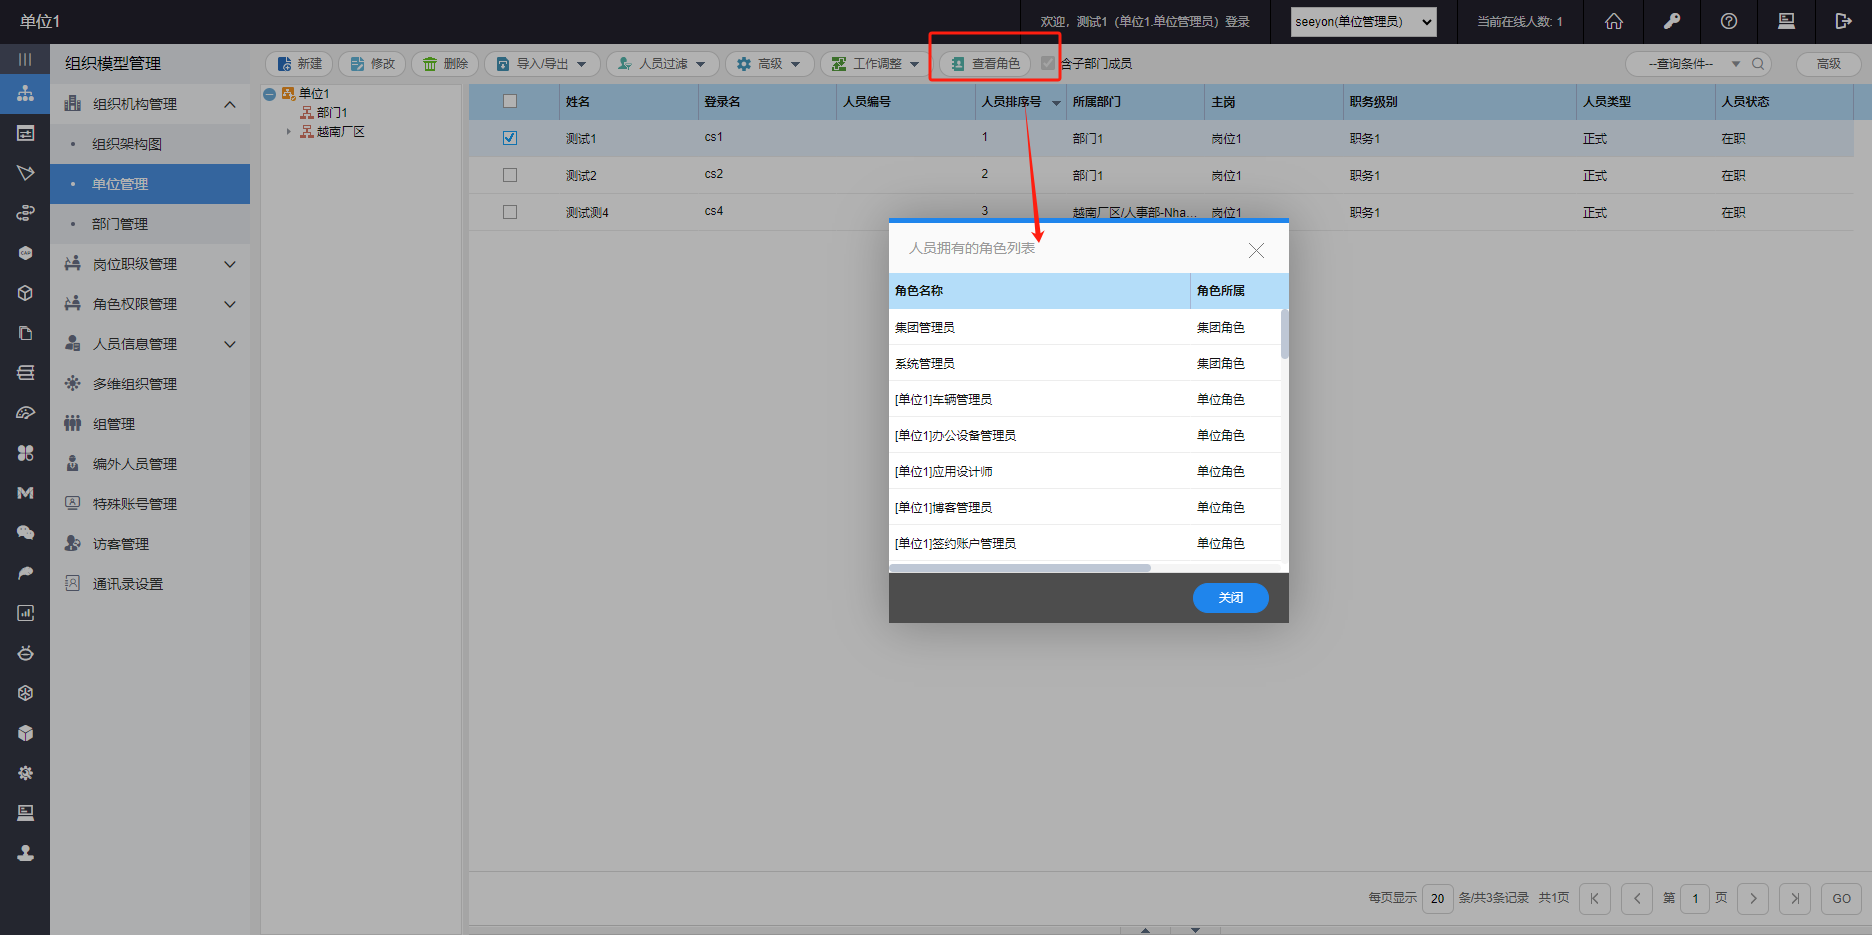Click the per-page count field showing 20
This screenshot has width=1872, height=935.
coord(1437,899)
